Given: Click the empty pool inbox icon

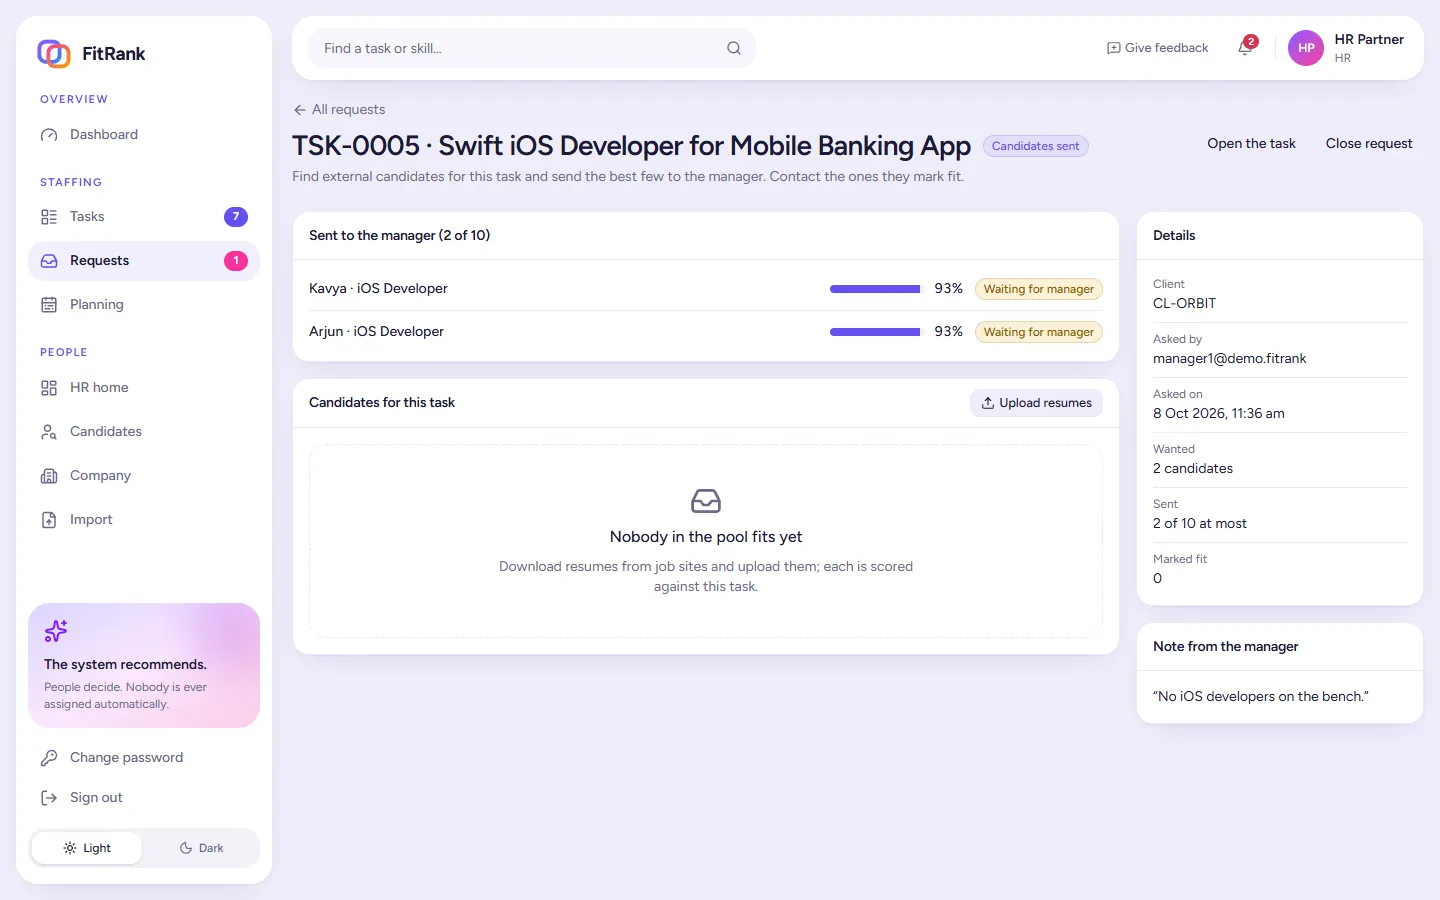Looking at the screenshot, I should pos(706,501).
